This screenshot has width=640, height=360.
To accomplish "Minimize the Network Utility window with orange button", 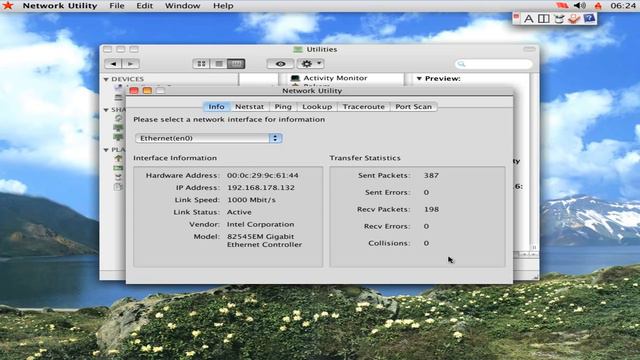I will click(147, 91).
